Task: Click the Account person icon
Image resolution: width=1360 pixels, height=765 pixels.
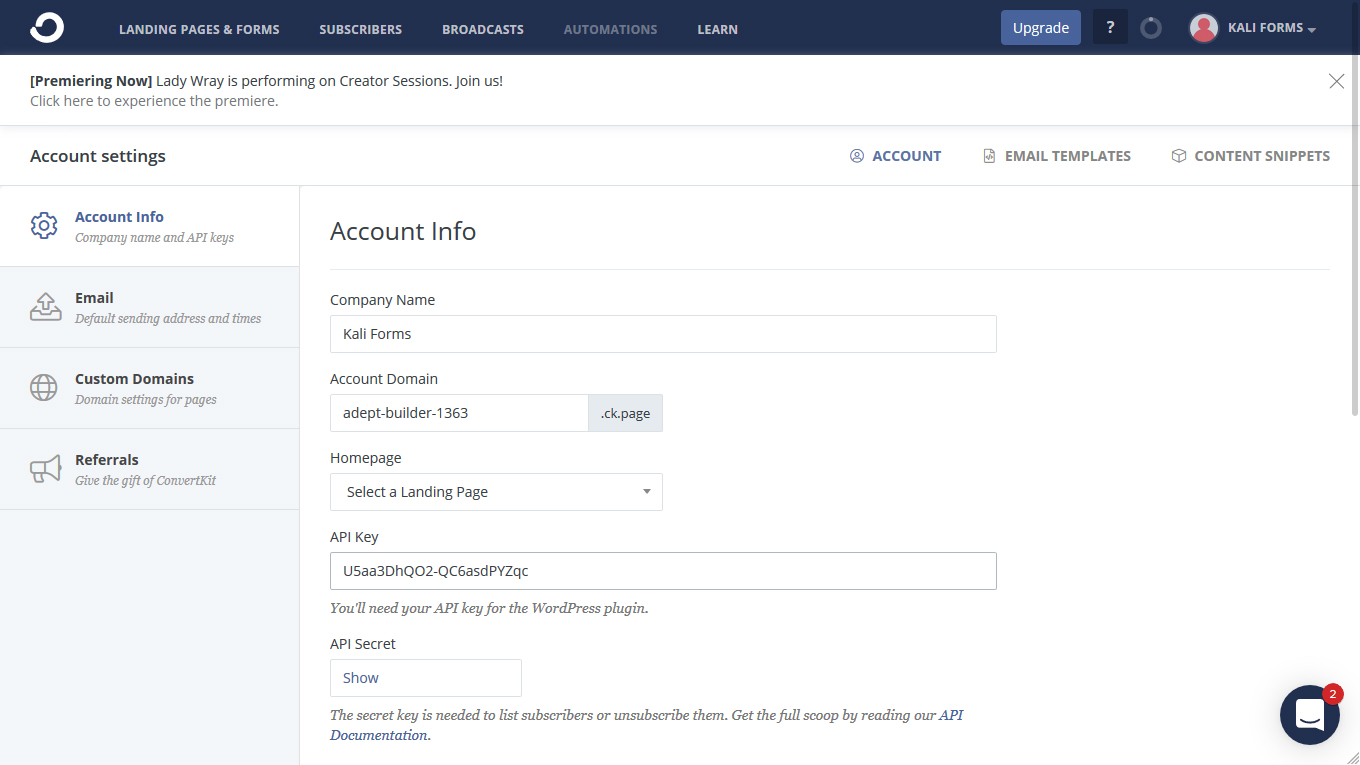Action: [x=857, y=156]
